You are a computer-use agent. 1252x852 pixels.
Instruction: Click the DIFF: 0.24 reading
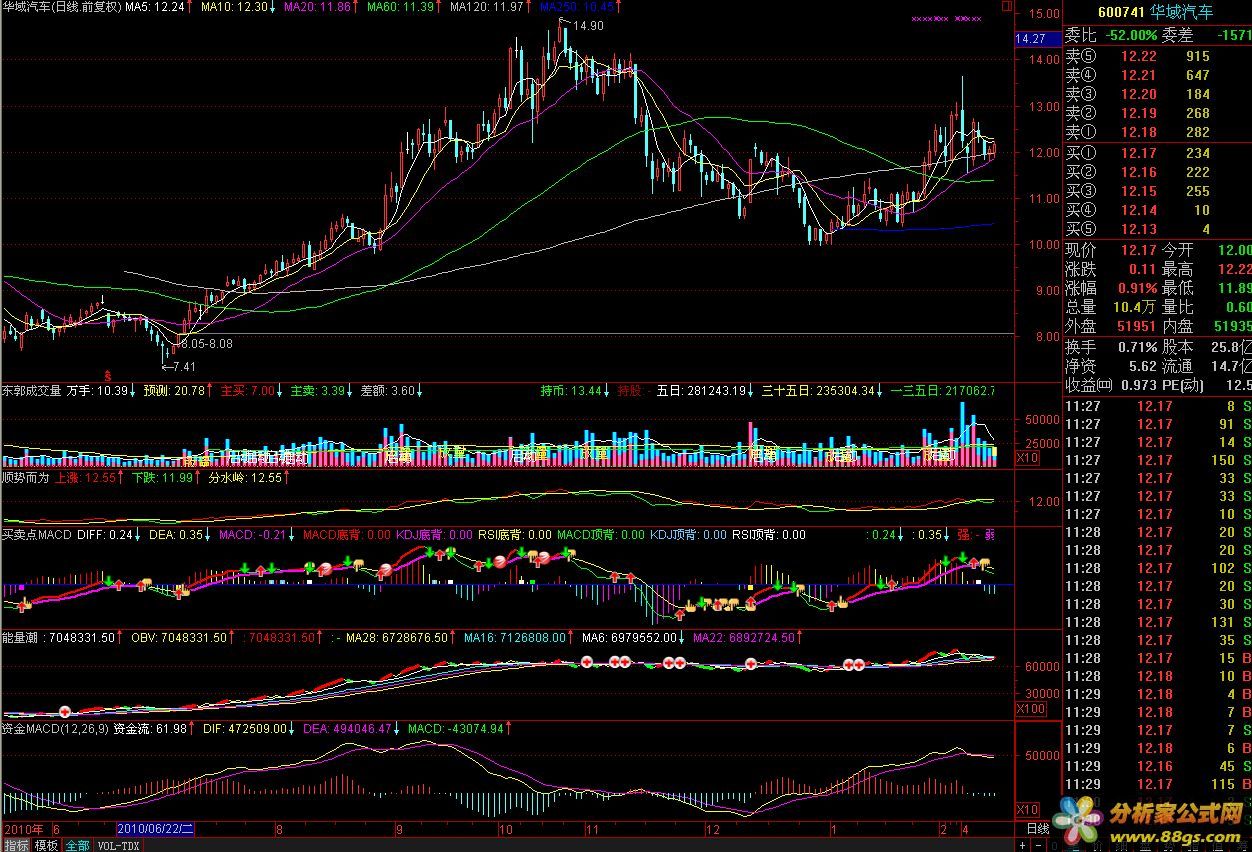click(x=105, y=535)
